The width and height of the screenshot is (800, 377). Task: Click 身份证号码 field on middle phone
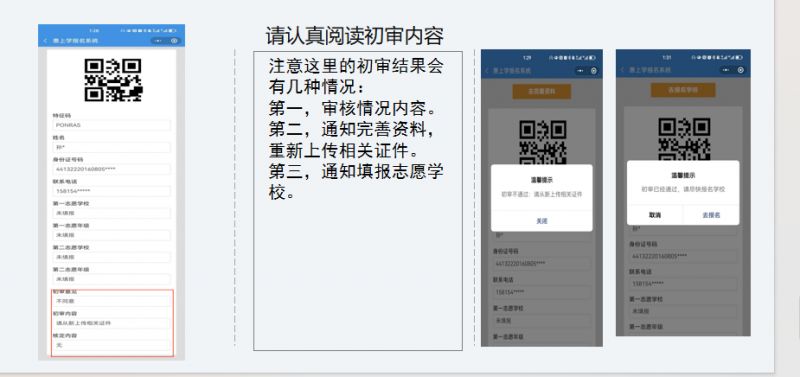point(541,264)
